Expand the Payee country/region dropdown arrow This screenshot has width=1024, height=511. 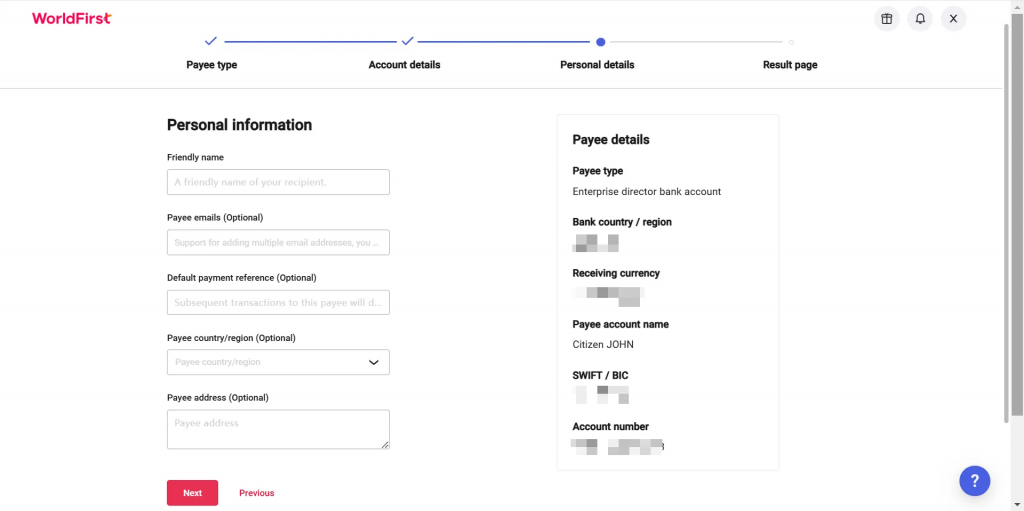coord(374,362)
